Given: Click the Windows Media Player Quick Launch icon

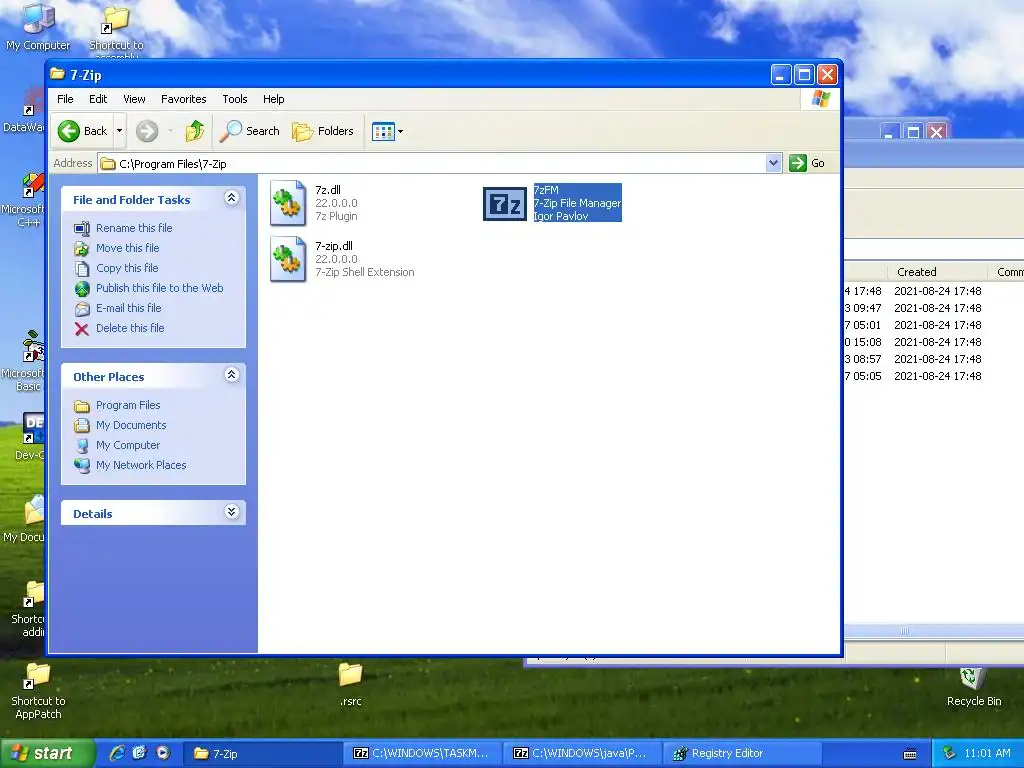Looking at the screenshot, I should point(163,753).
